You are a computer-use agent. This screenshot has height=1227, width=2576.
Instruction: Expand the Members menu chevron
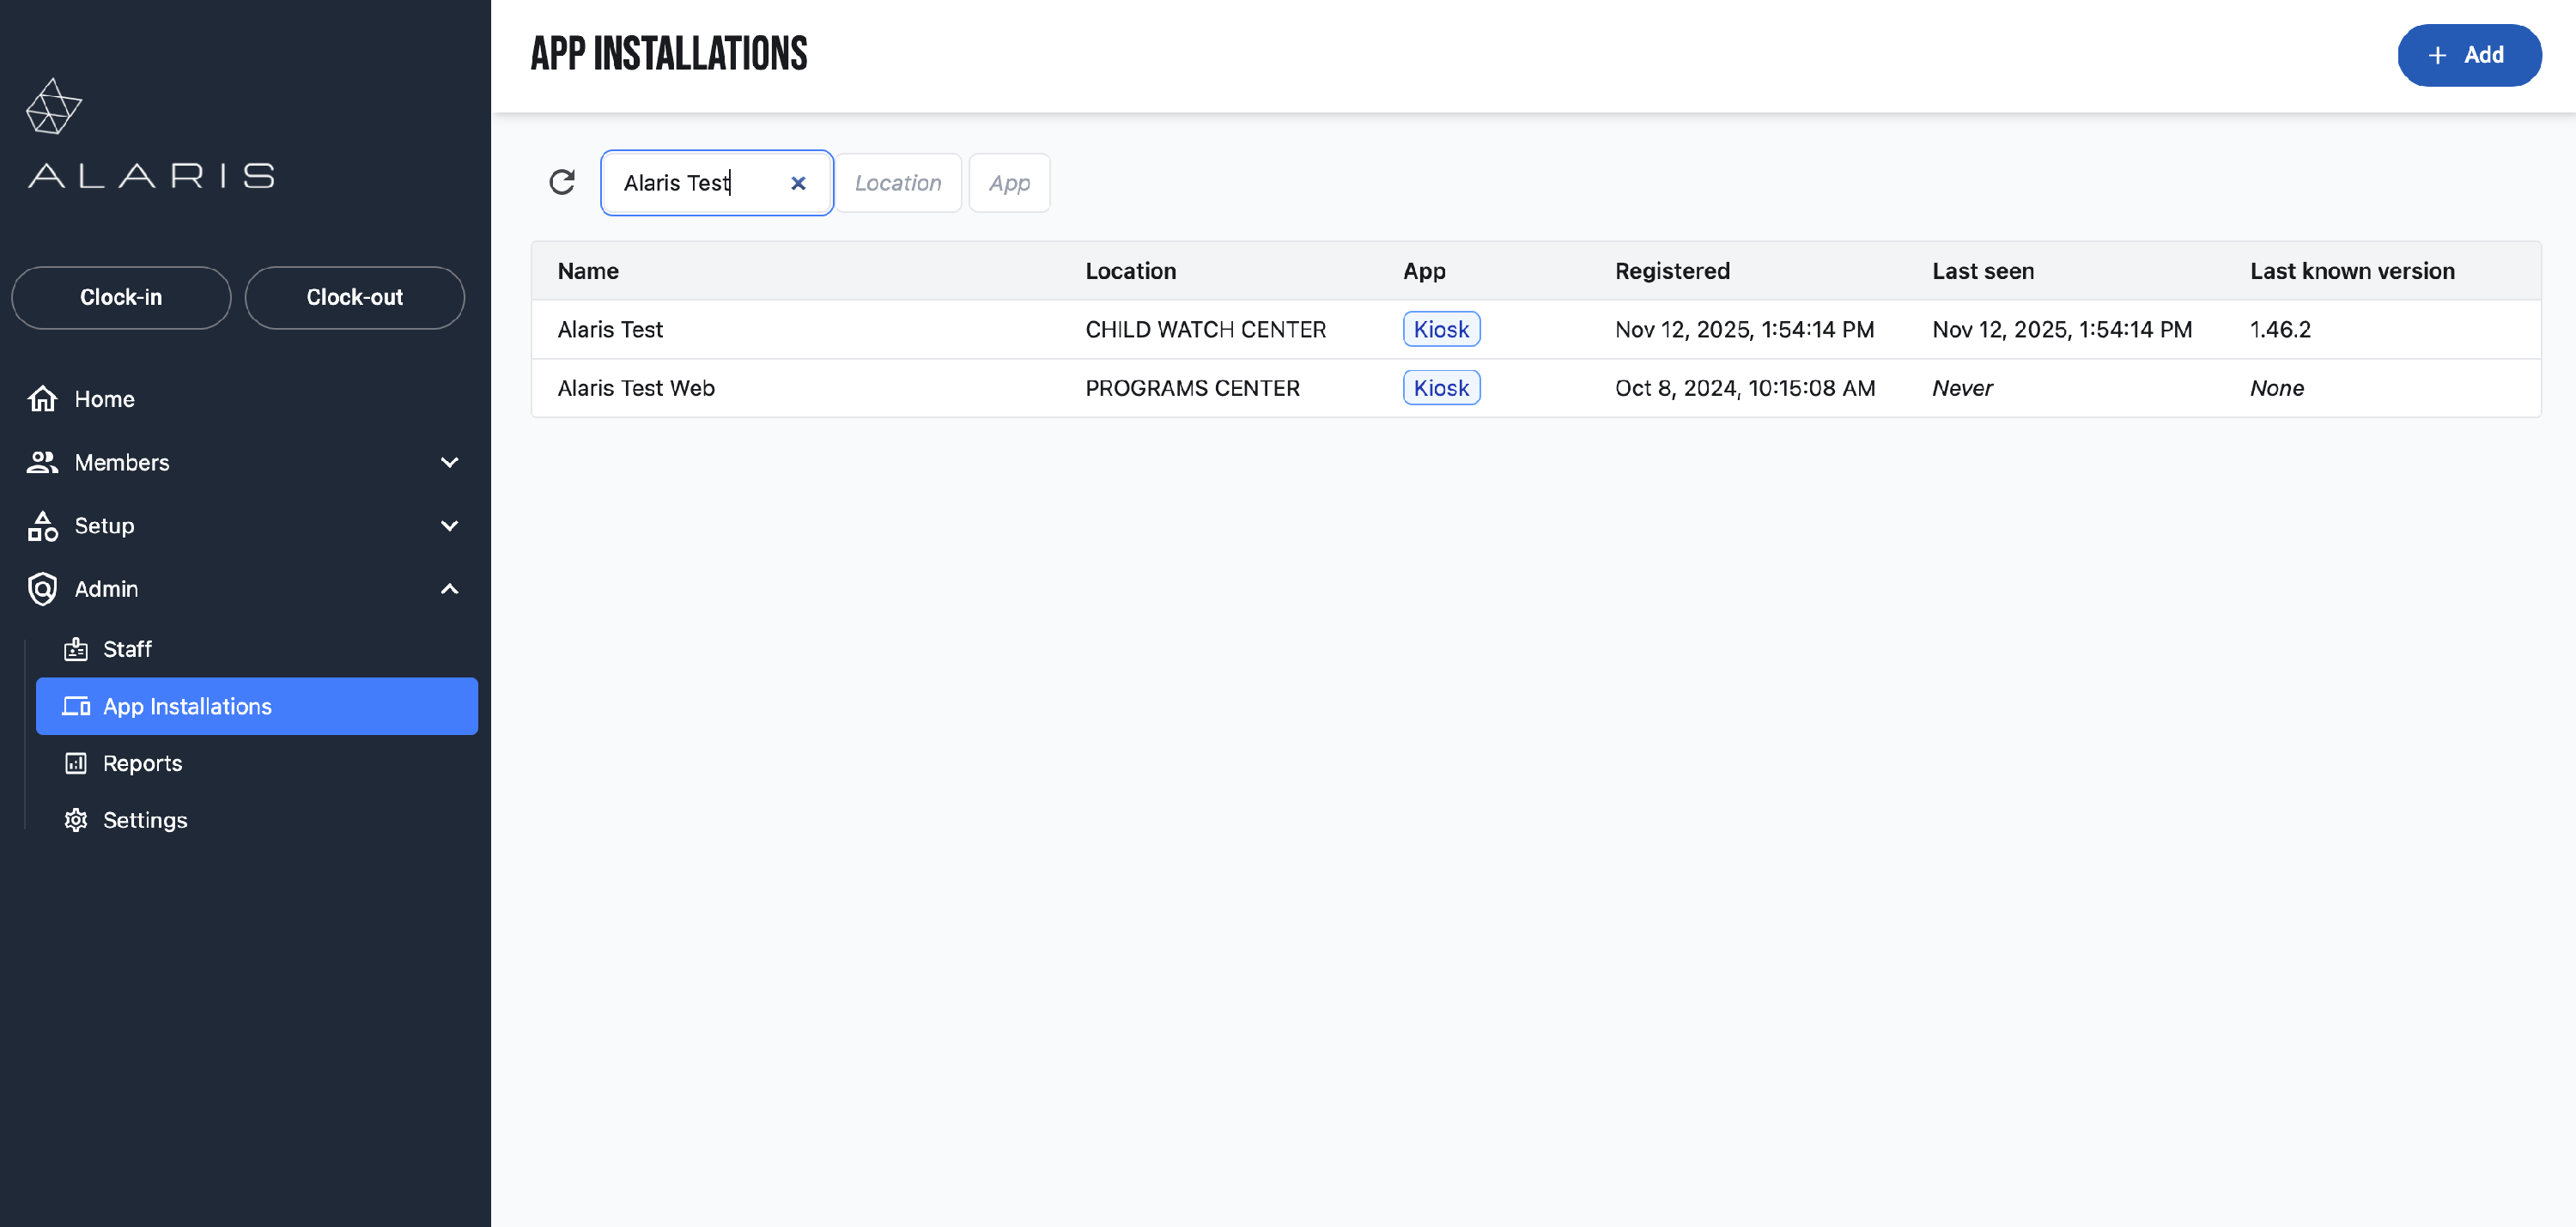[x=449, y=462]
